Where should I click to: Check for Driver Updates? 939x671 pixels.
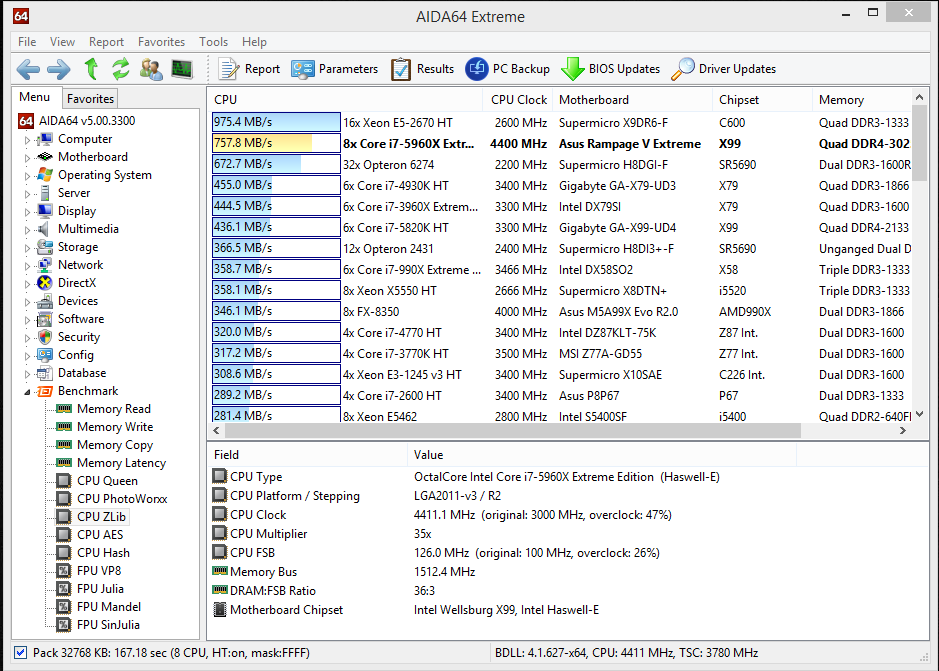point(723,69)
